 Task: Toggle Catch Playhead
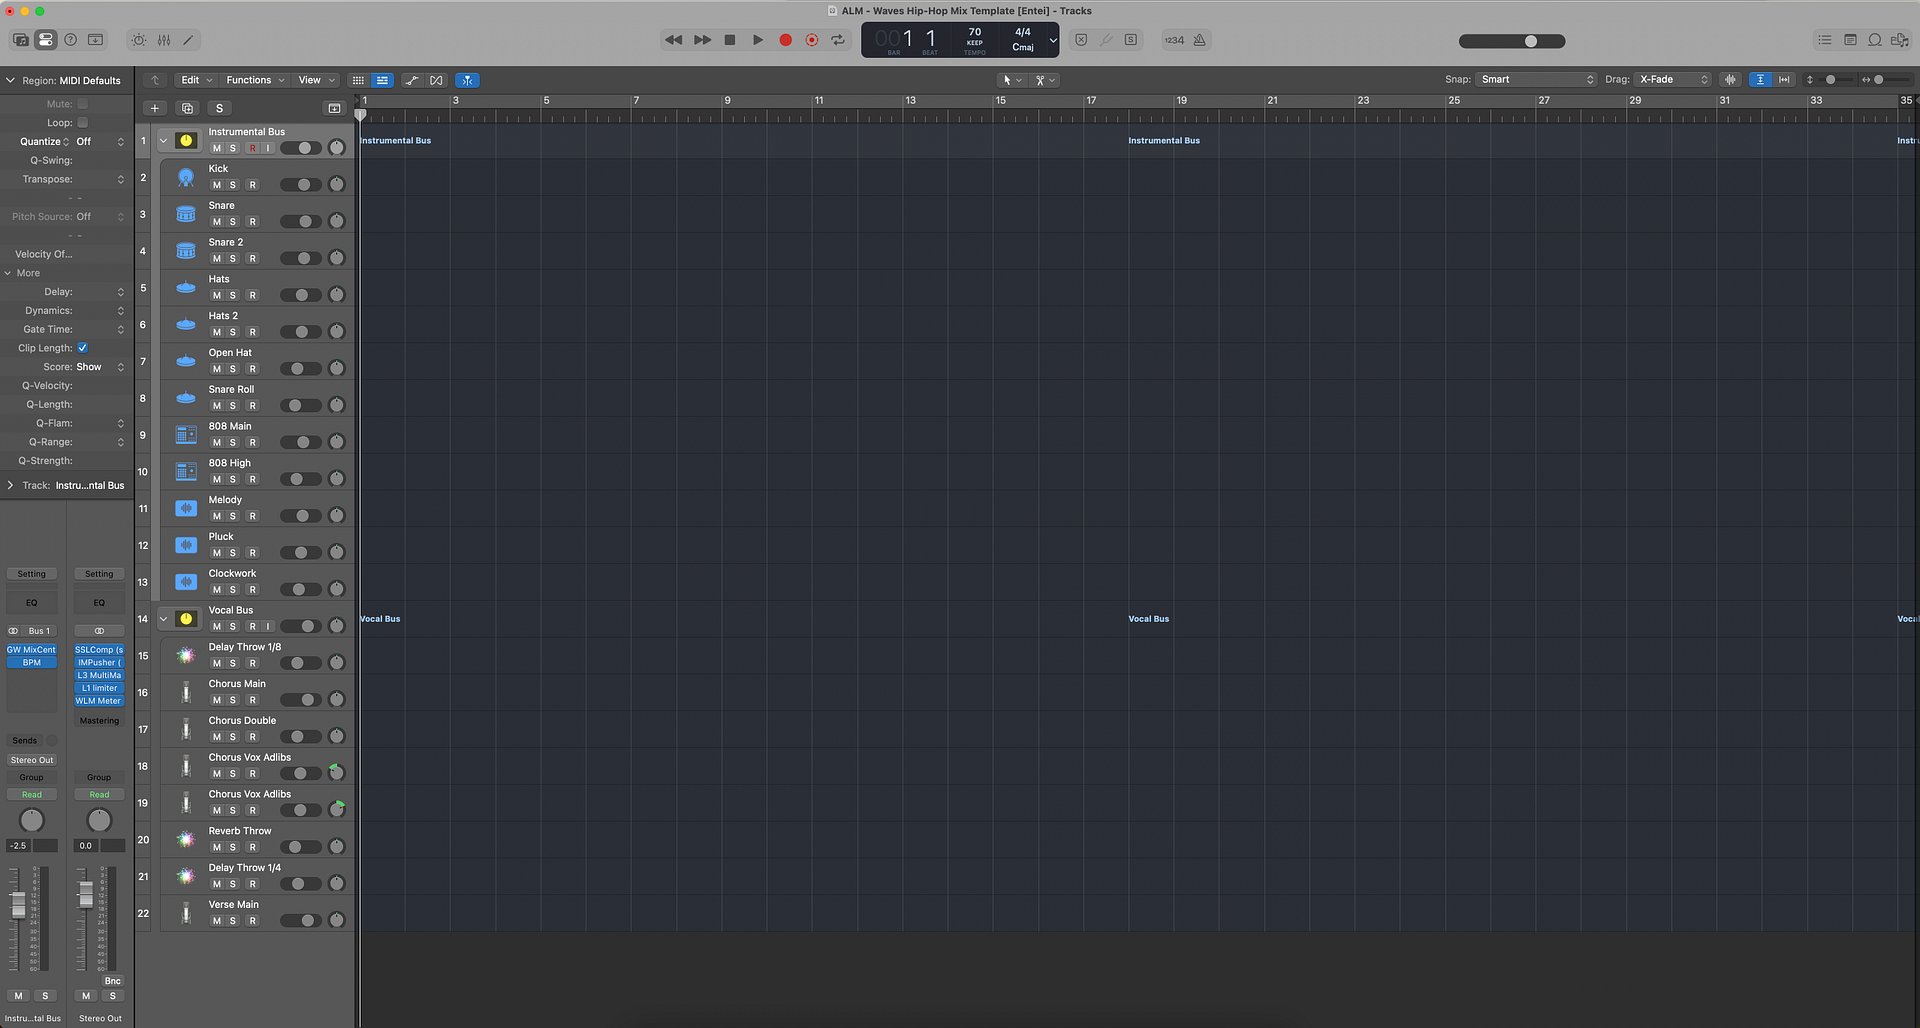(x=467, y=80)
